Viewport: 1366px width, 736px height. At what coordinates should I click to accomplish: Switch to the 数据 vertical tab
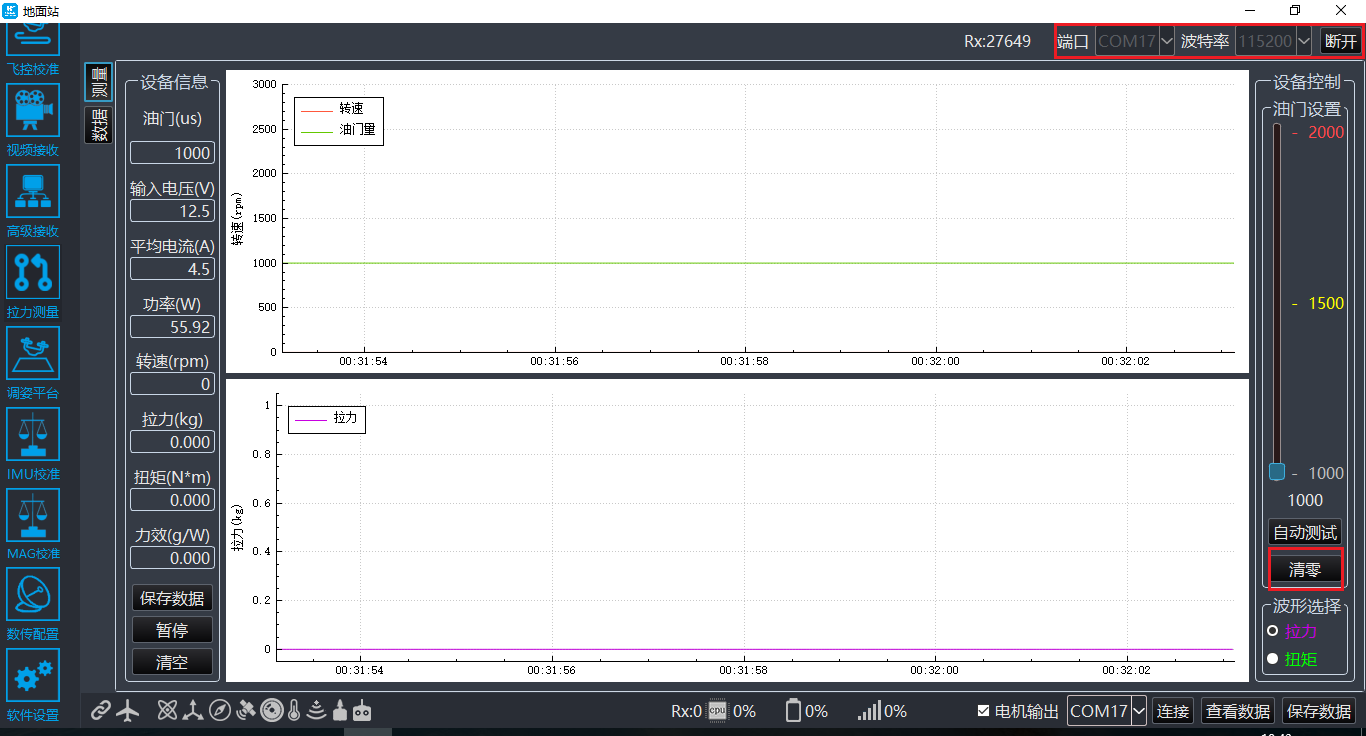tap(98, 125)
